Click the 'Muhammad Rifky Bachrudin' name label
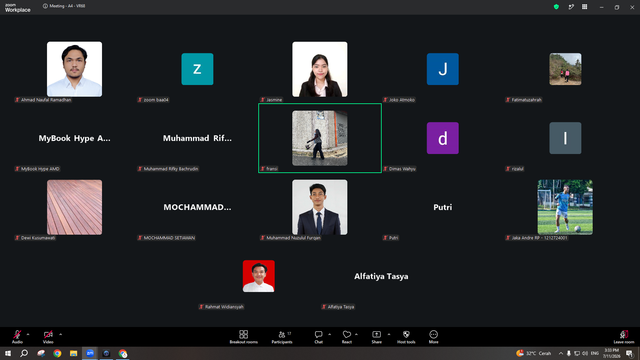Viewport: 640px width, 360px height. (x=168, y=169)
